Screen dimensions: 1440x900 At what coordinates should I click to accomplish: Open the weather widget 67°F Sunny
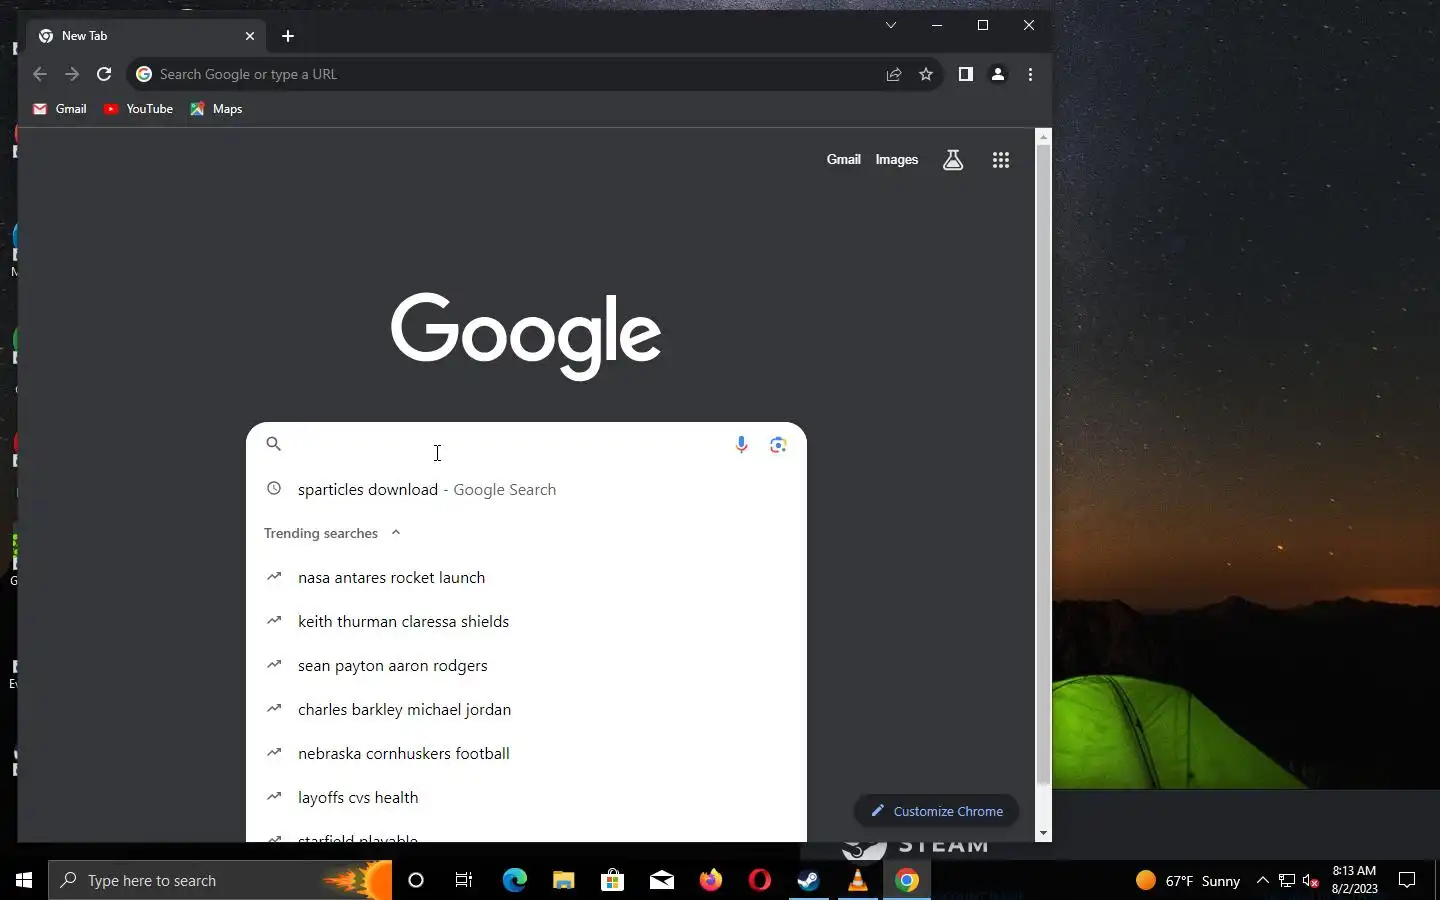[1188, 881]
